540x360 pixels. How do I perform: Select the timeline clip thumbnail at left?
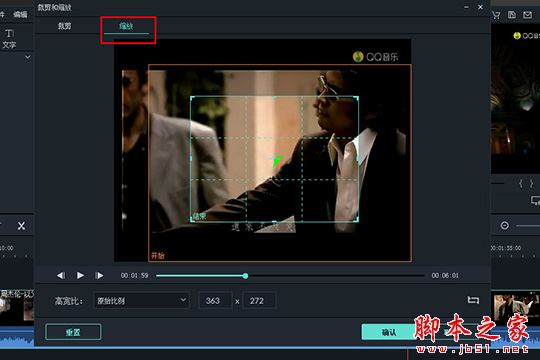tap(17, 307)
